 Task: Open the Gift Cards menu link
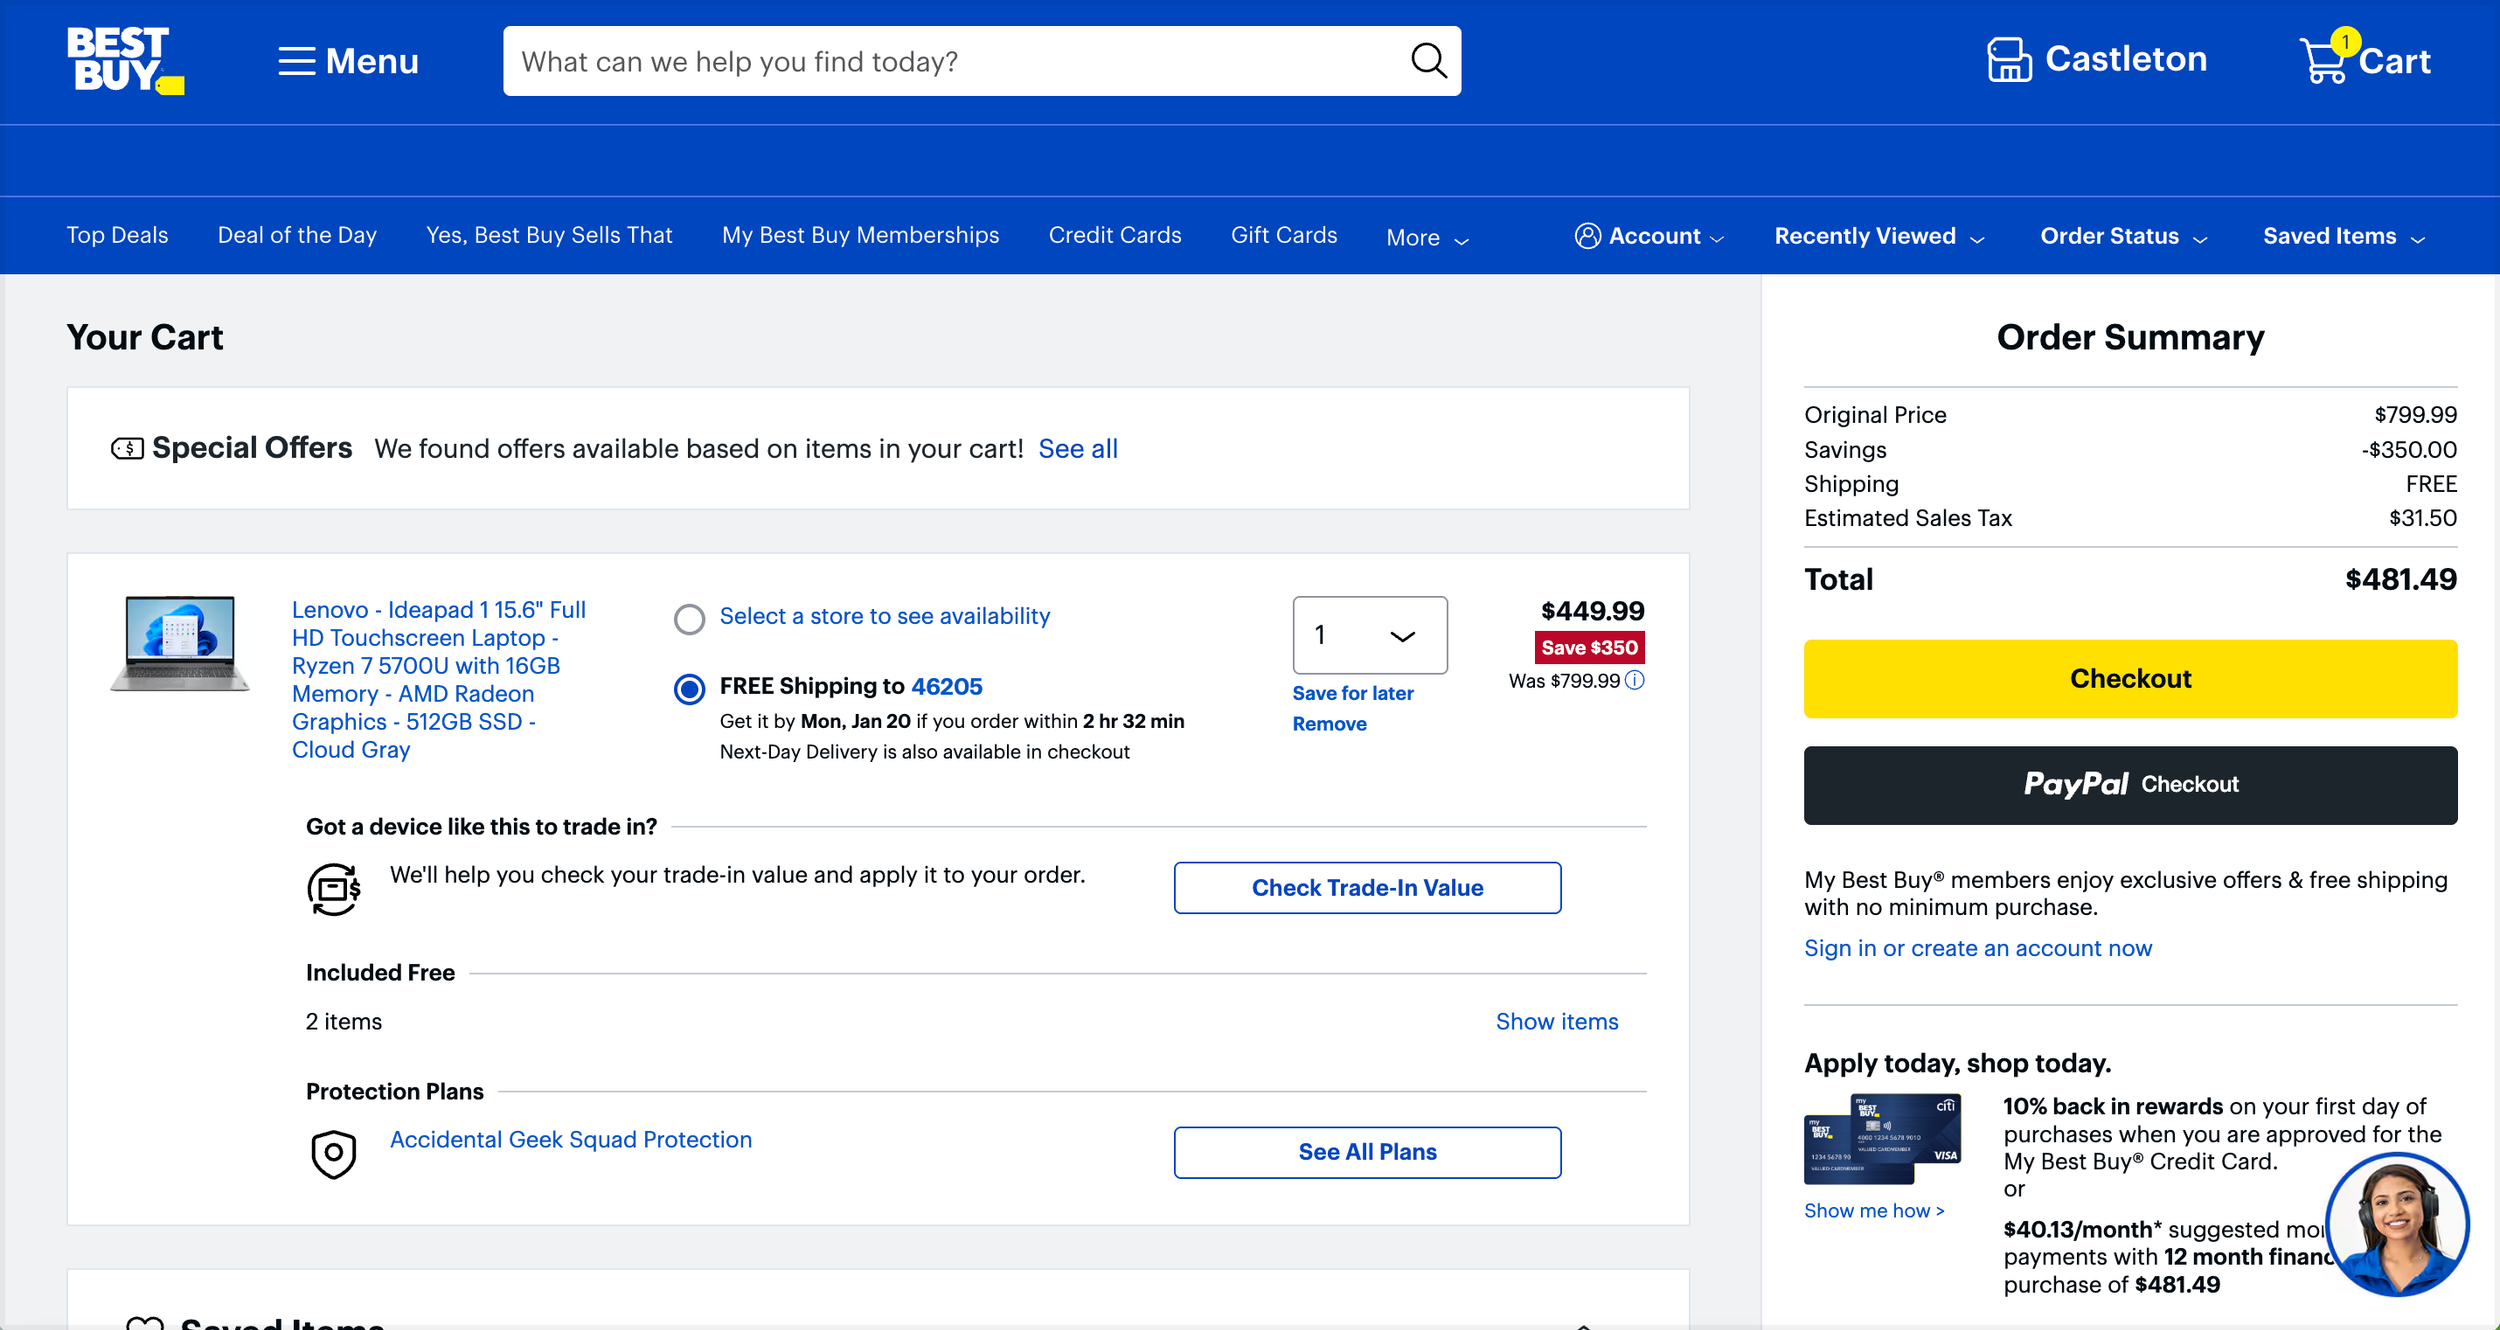(1283, 235)
